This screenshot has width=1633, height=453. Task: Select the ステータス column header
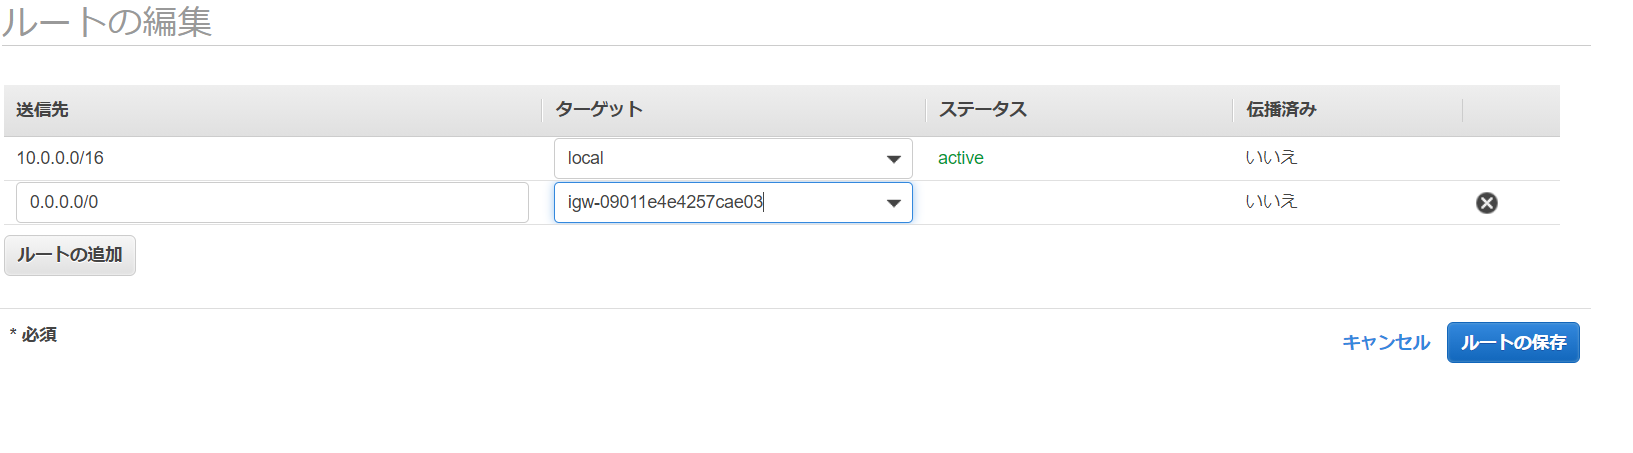coord(983,110)
